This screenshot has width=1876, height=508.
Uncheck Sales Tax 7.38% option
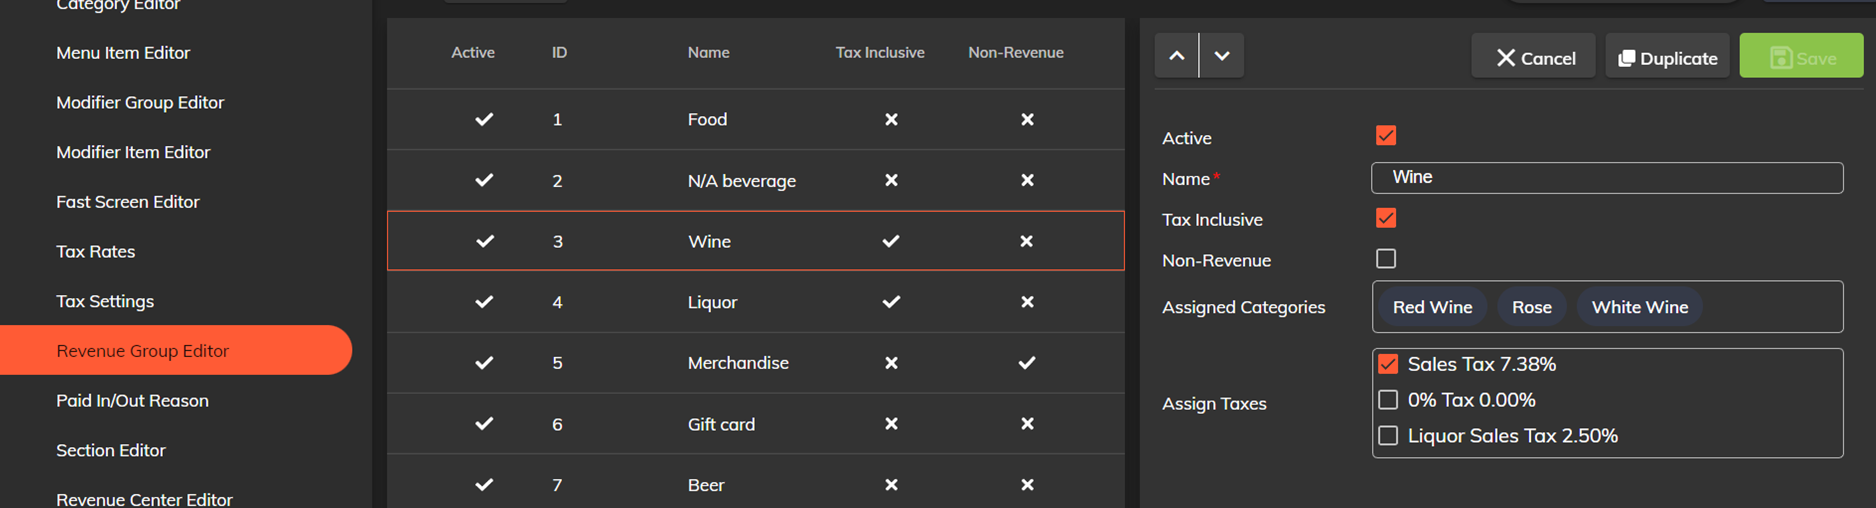point(1388,364)
